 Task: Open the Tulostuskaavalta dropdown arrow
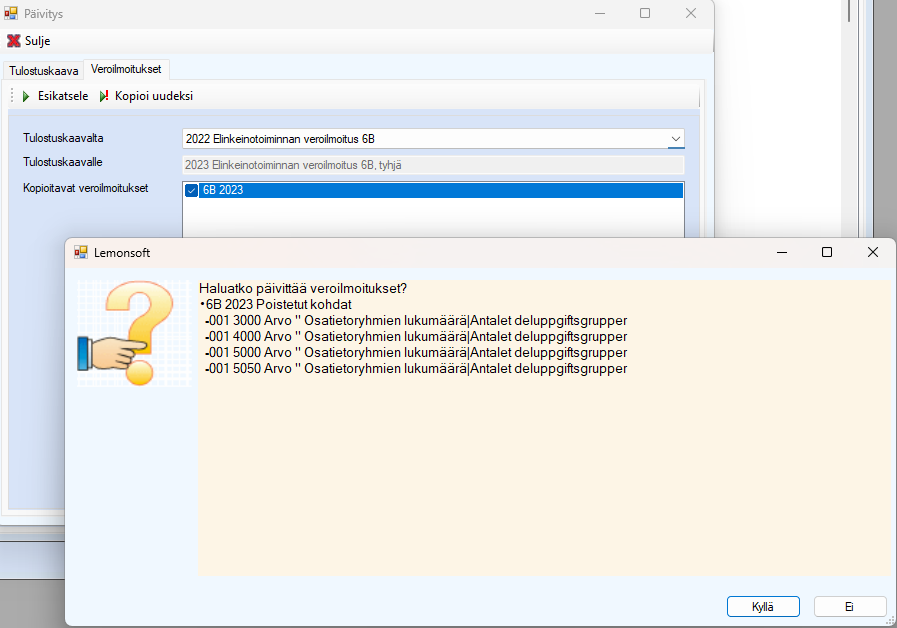click(x=676, y=139)
